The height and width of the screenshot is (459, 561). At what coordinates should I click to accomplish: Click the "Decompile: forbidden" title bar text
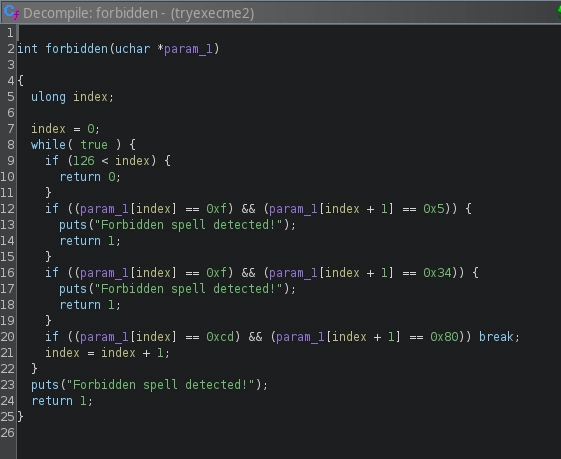point(90,13)
